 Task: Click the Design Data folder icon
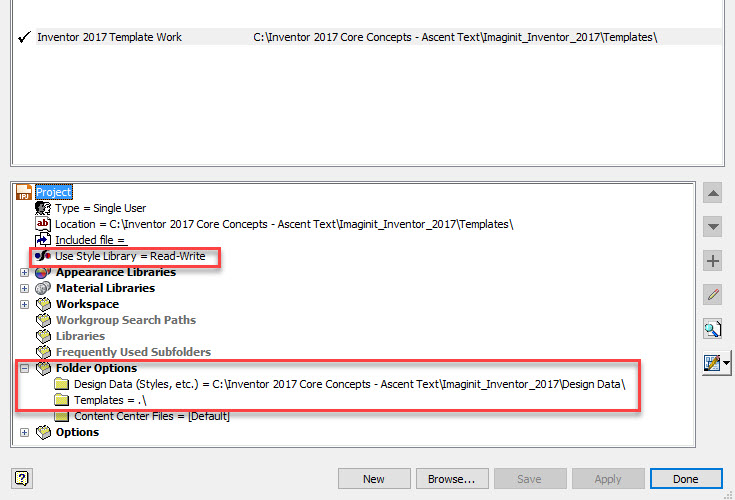coord(61,384)
